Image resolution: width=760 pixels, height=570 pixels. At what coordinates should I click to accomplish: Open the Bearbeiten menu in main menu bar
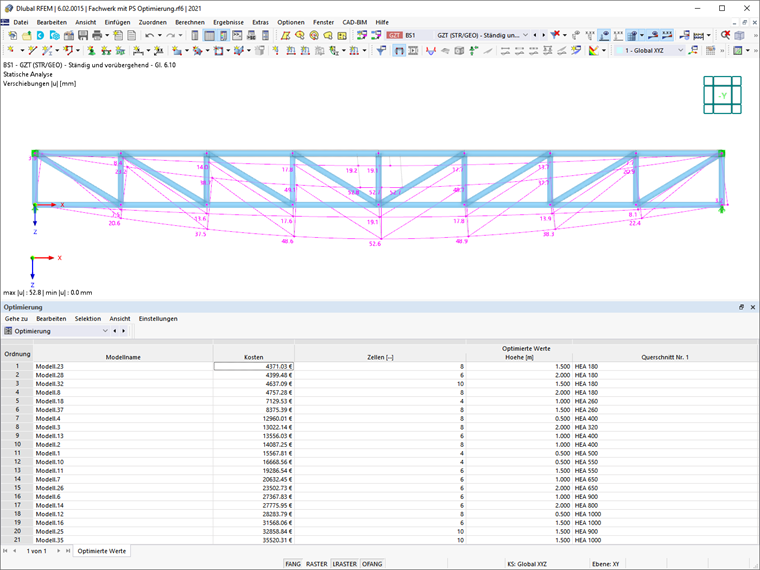coord(52,22)
